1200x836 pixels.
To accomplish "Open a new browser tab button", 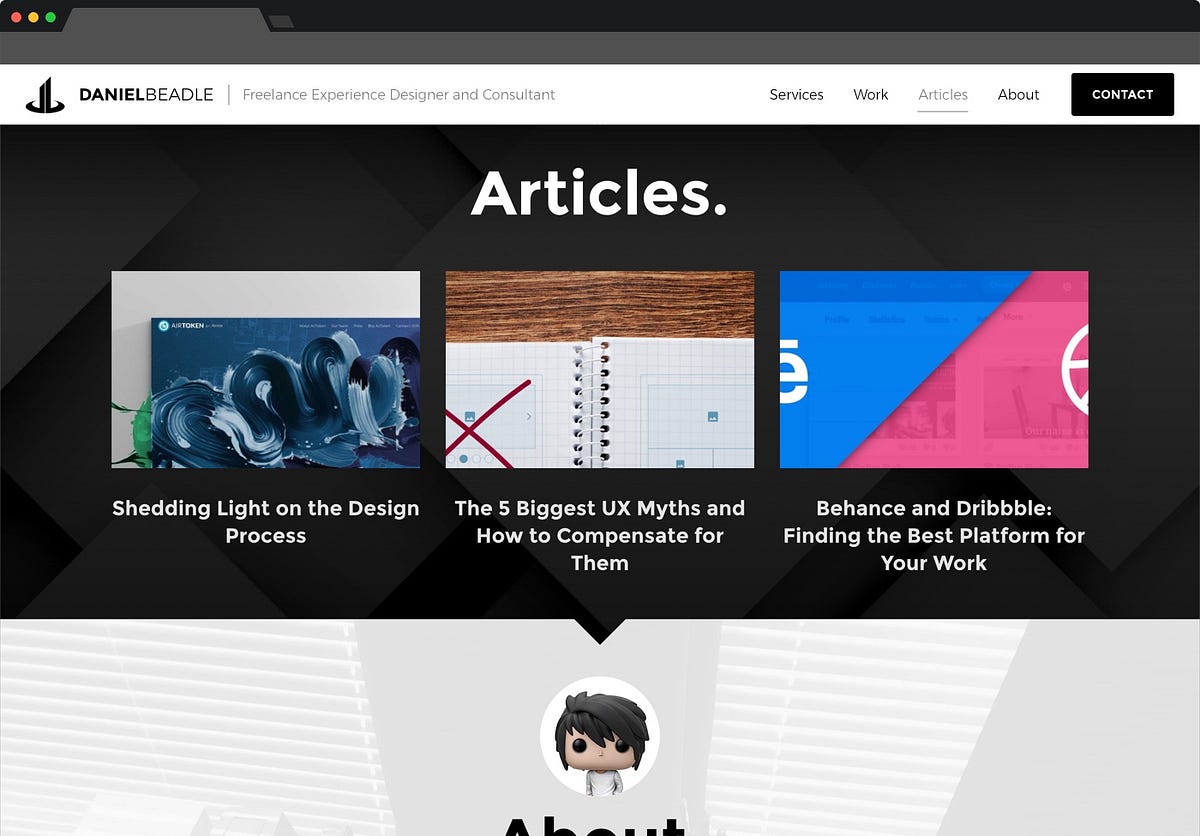I will click(281, 22).
